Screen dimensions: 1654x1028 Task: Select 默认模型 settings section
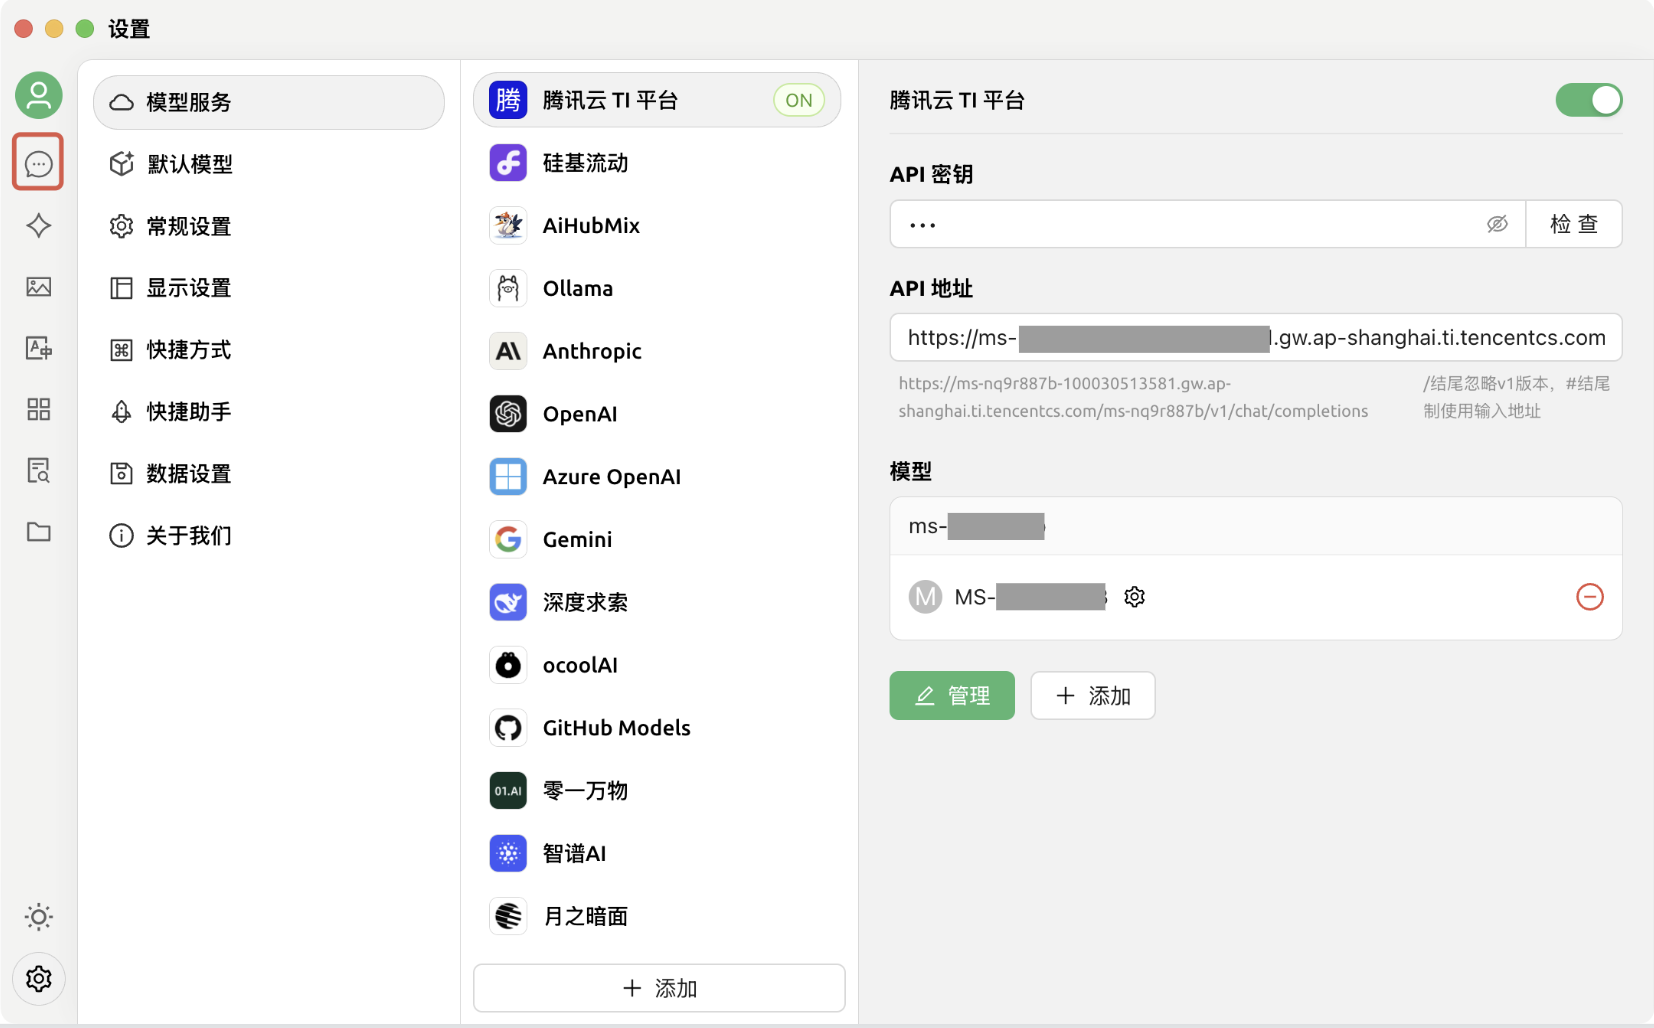click(x=269, y=164)
